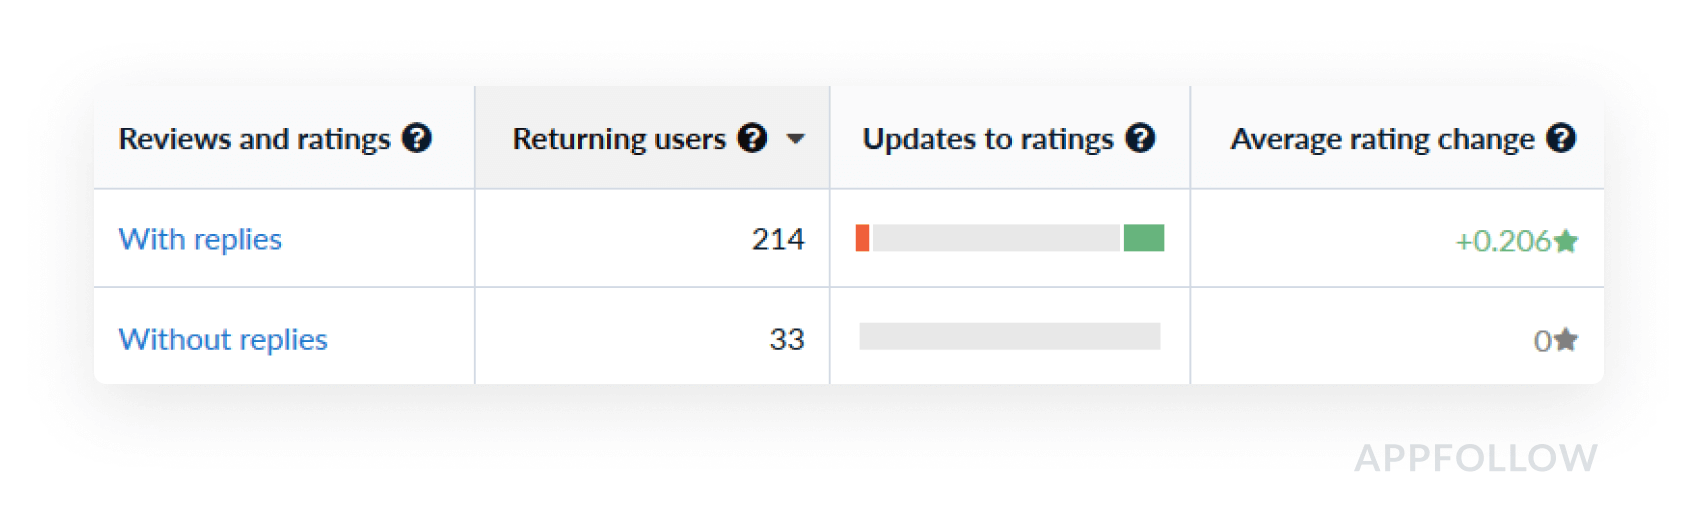The width and height of the screenshot is (1698, 532).
Task: Show help for Average rating change
Action: pyautogui.click(x=1560, y=138)
